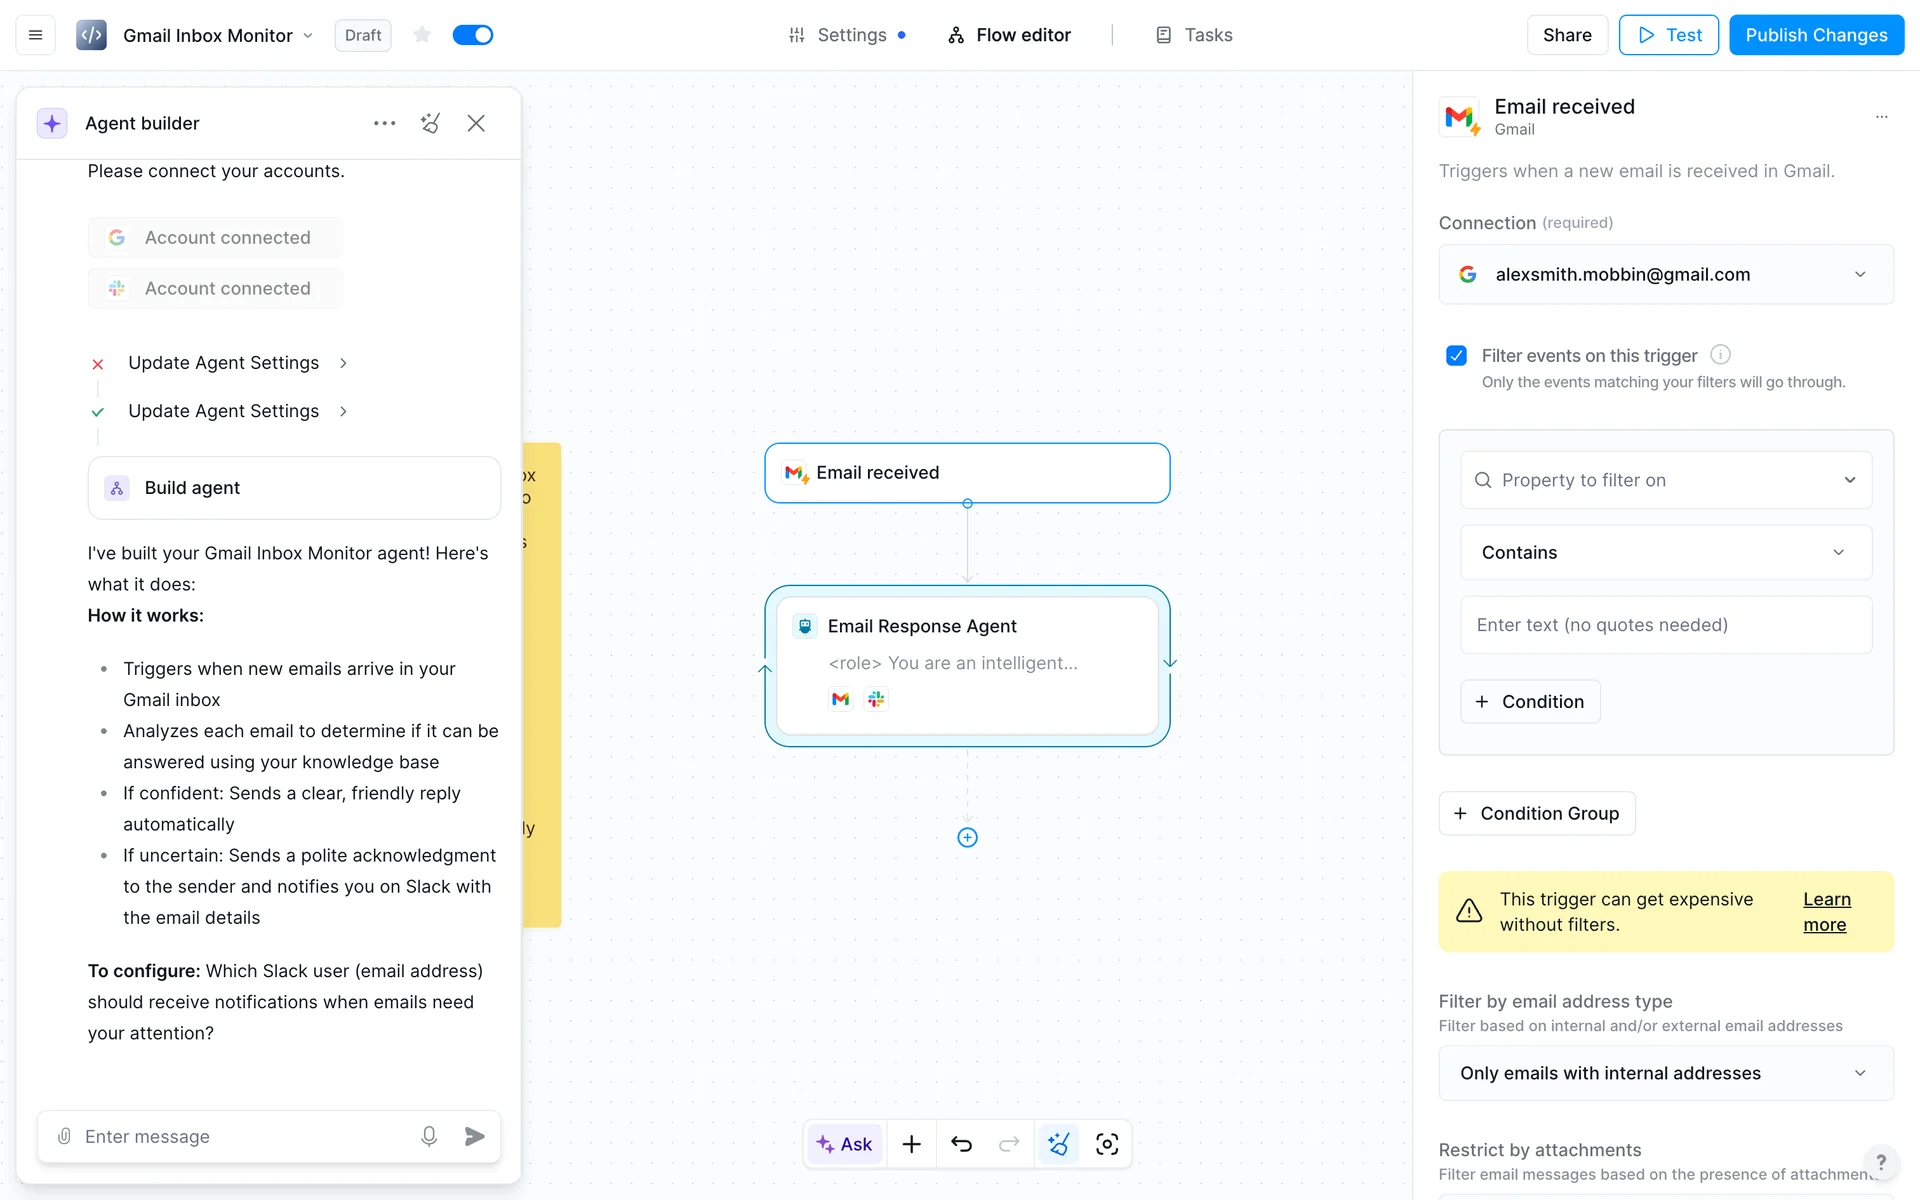Click the filter text input field
The height and width of the screenshot is (1200, 1920).
1665,625
